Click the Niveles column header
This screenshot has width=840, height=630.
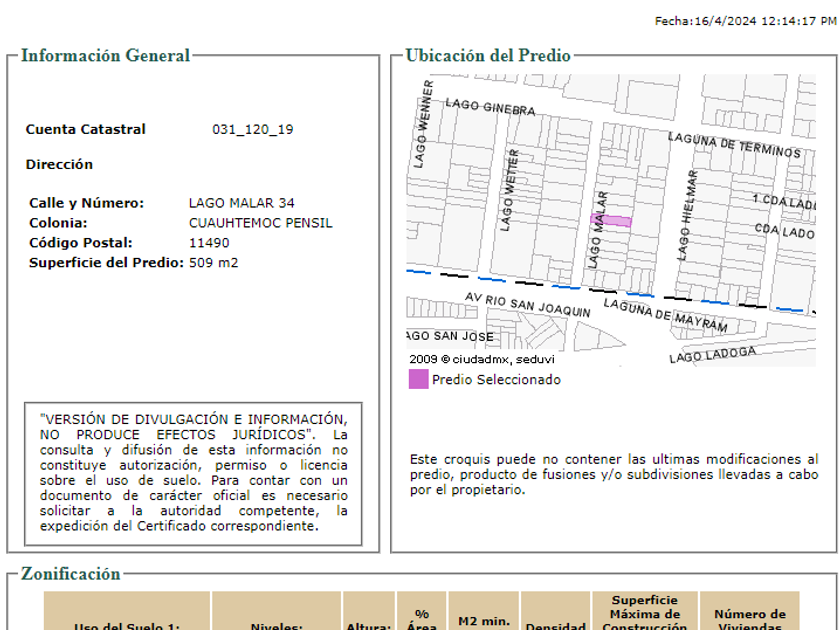[276, 626]
